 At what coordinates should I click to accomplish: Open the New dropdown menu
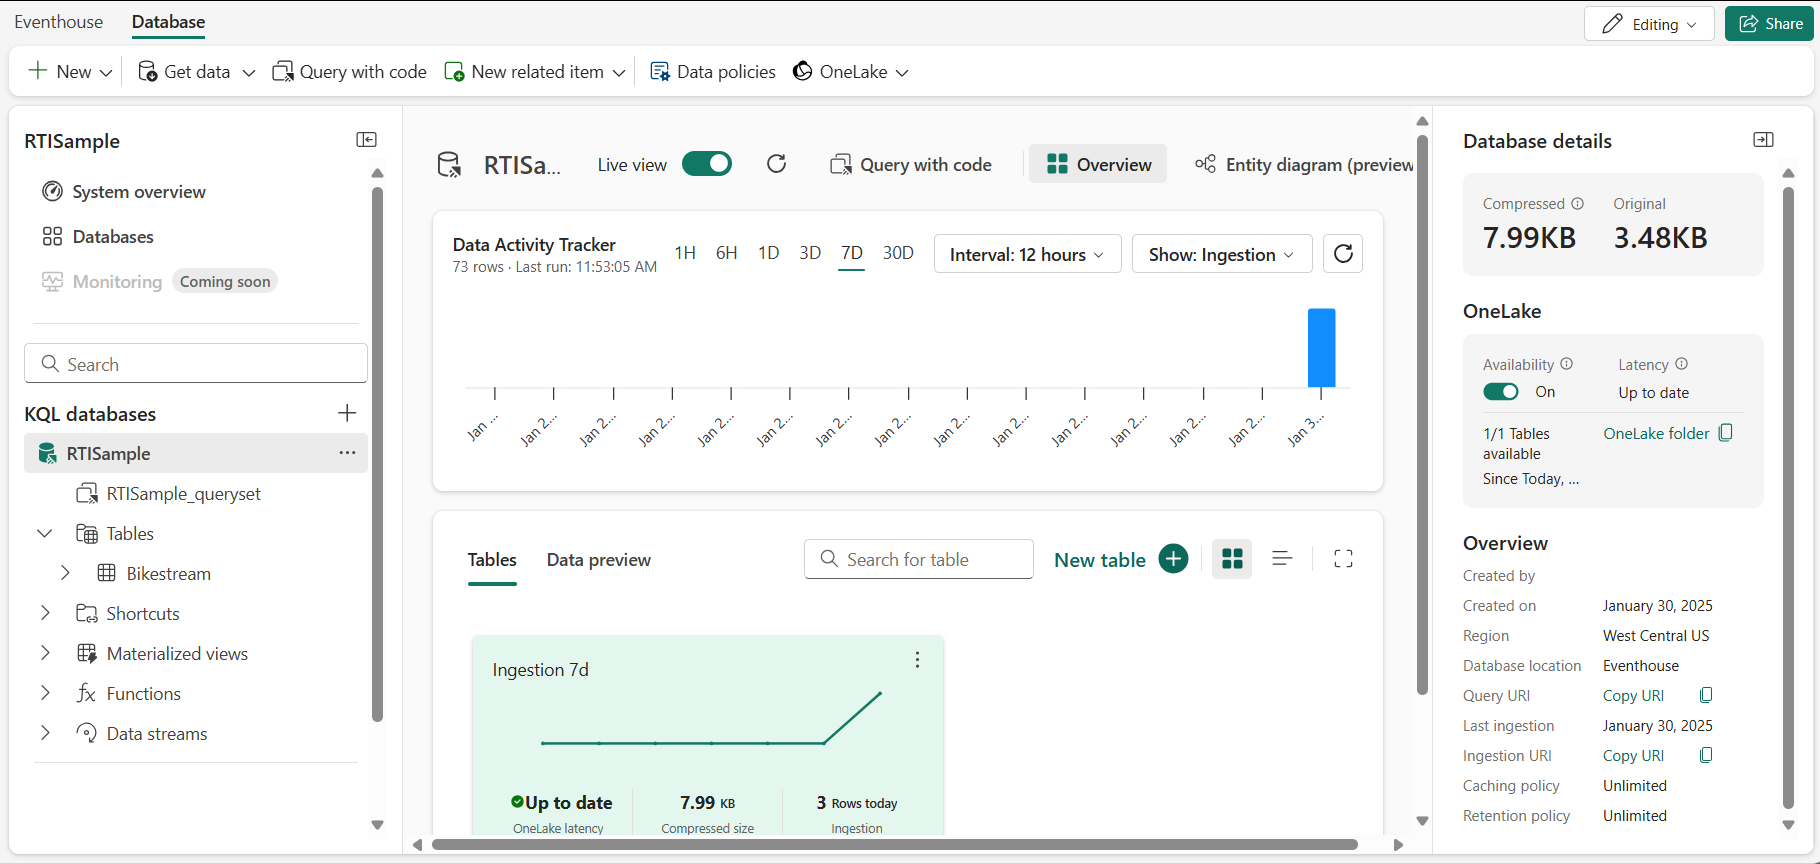coord(69,72)
